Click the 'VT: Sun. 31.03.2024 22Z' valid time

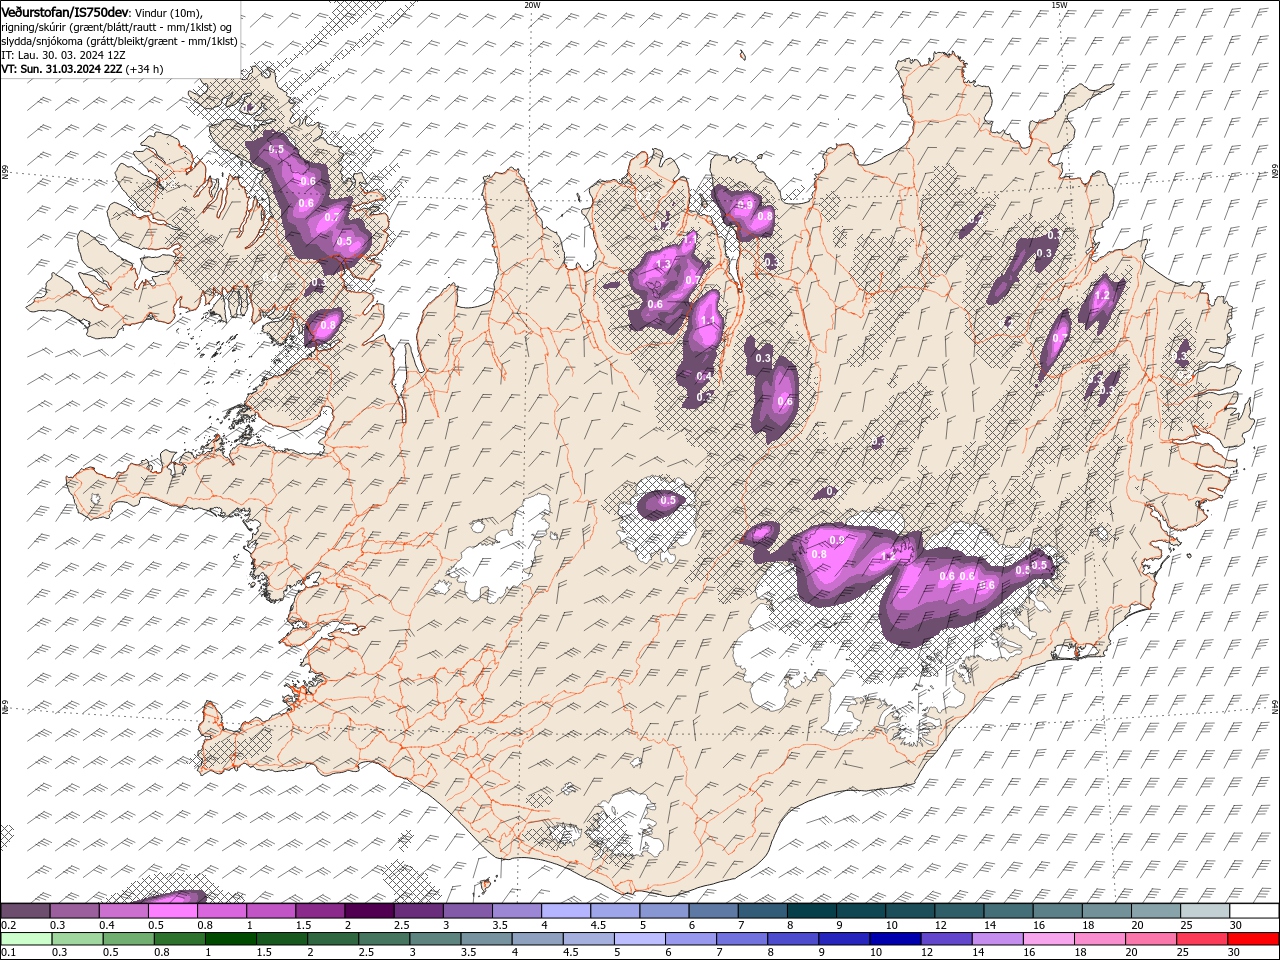point(62,69)
